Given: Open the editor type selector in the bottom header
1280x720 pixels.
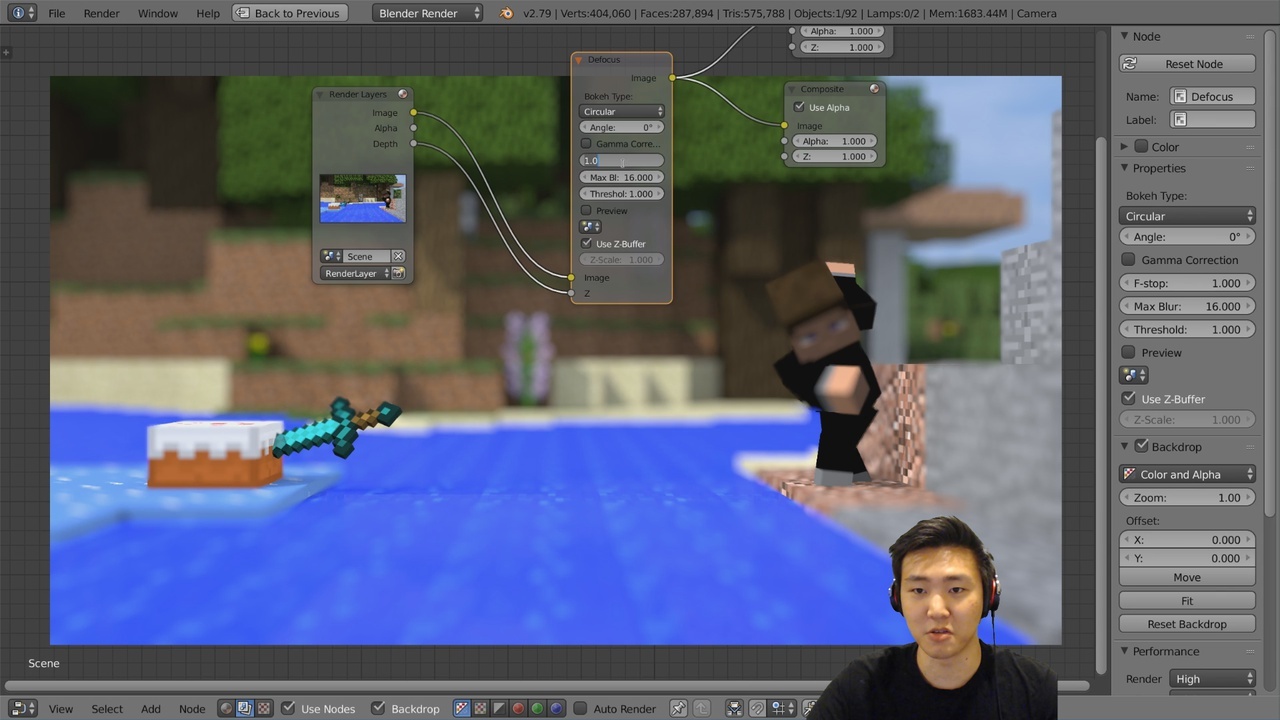Looking at the screenshot, I should (20, 708).
